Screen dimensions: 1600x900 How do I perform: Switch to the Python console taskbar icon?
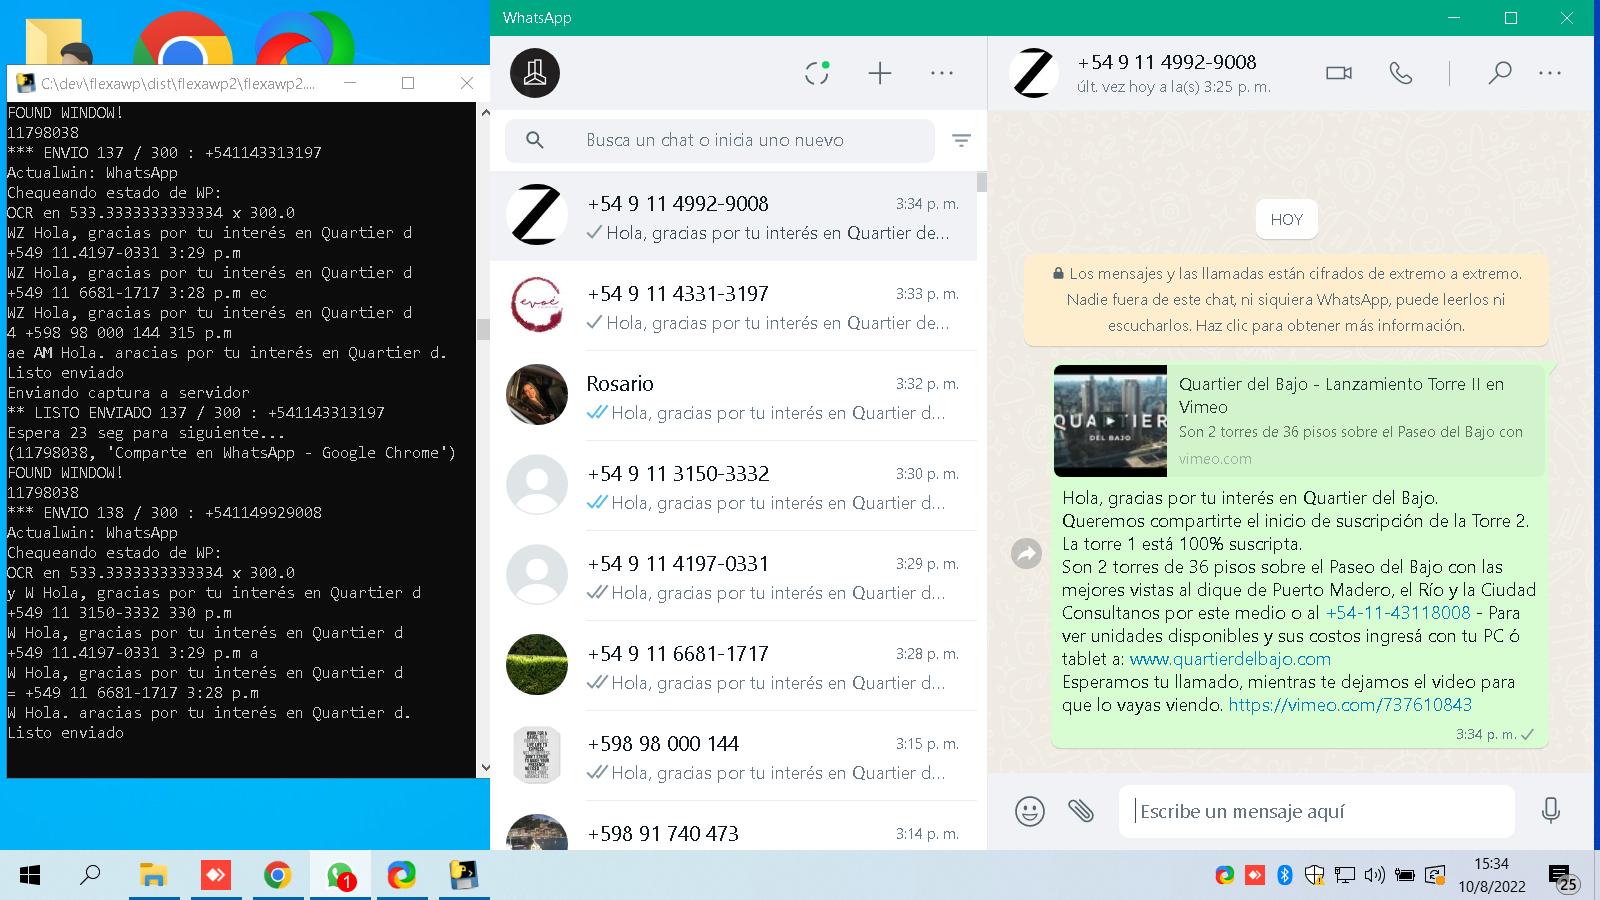pos(463,876)
